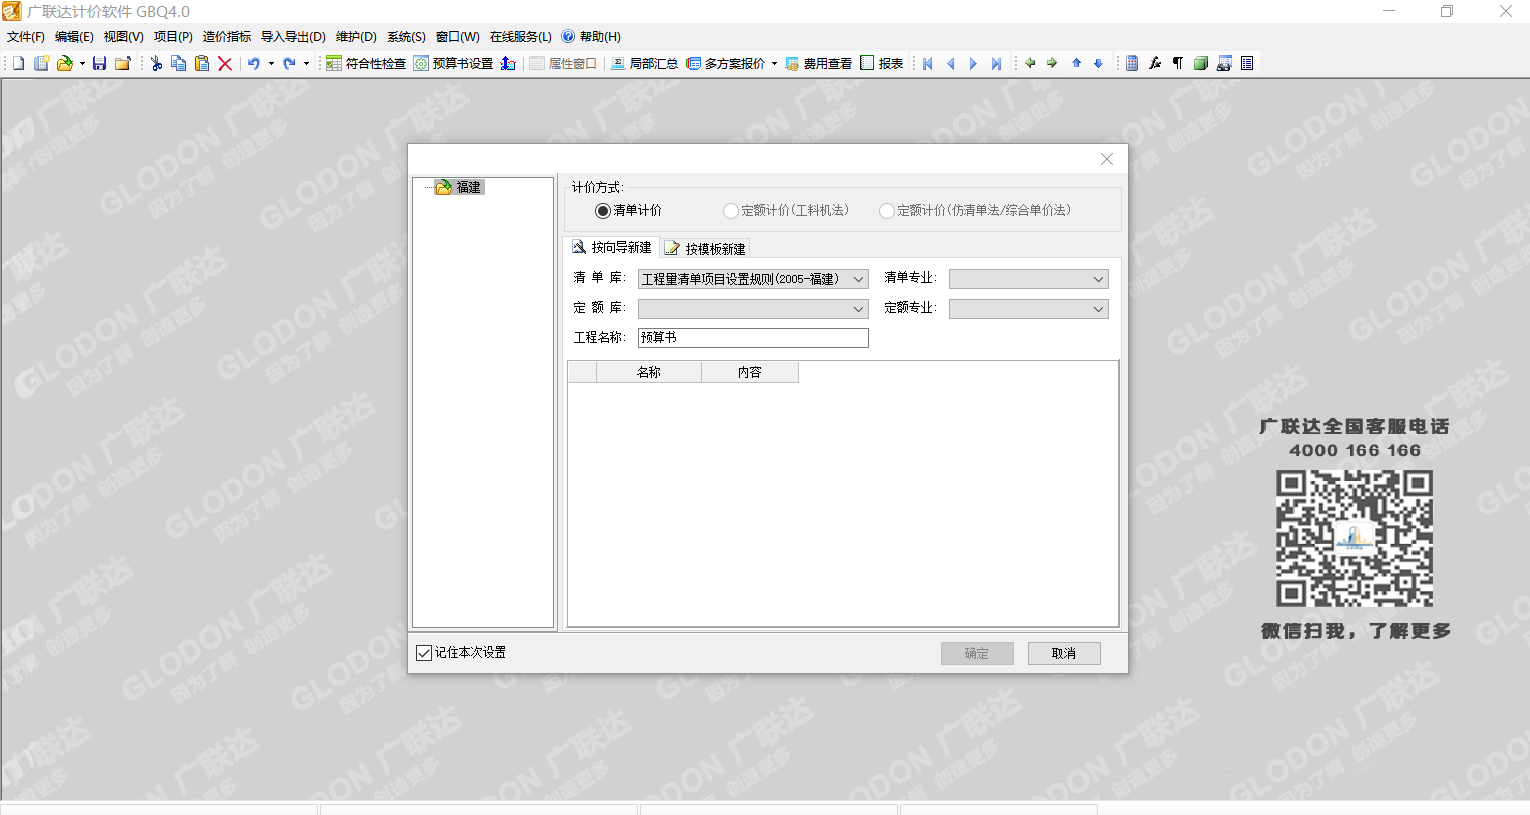Select 定额计价(仿清单法/综合单价法) radio option
Image resolution: width=1530 pixels, height=815 pixels.
(887, 211)
